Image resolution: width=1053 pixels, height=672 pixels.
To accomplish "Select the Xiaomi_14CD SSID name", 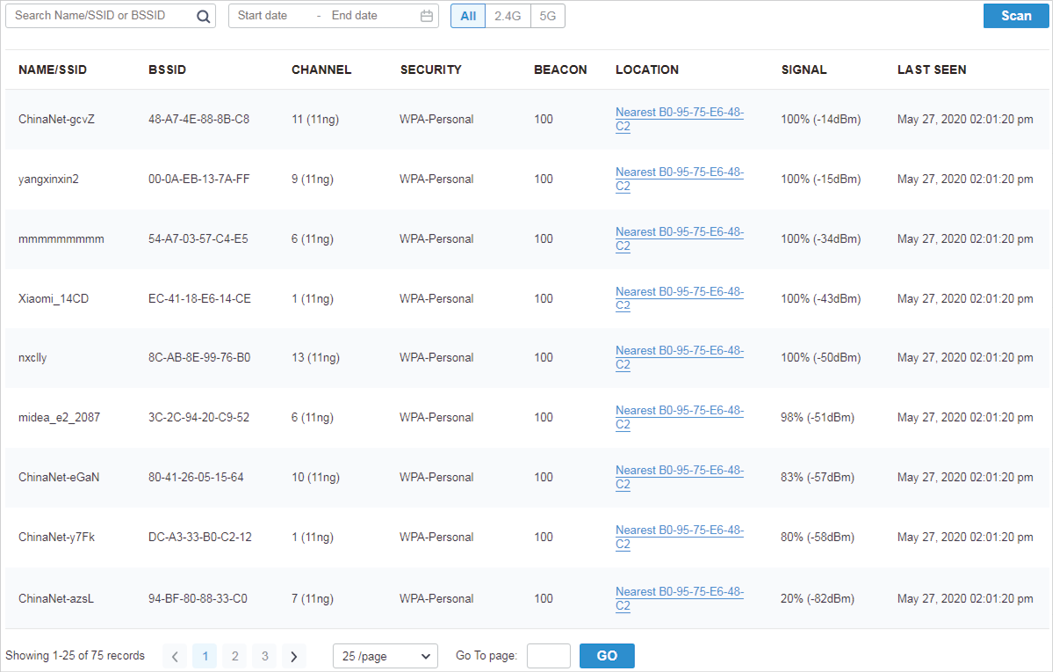I will click(54, 299).
